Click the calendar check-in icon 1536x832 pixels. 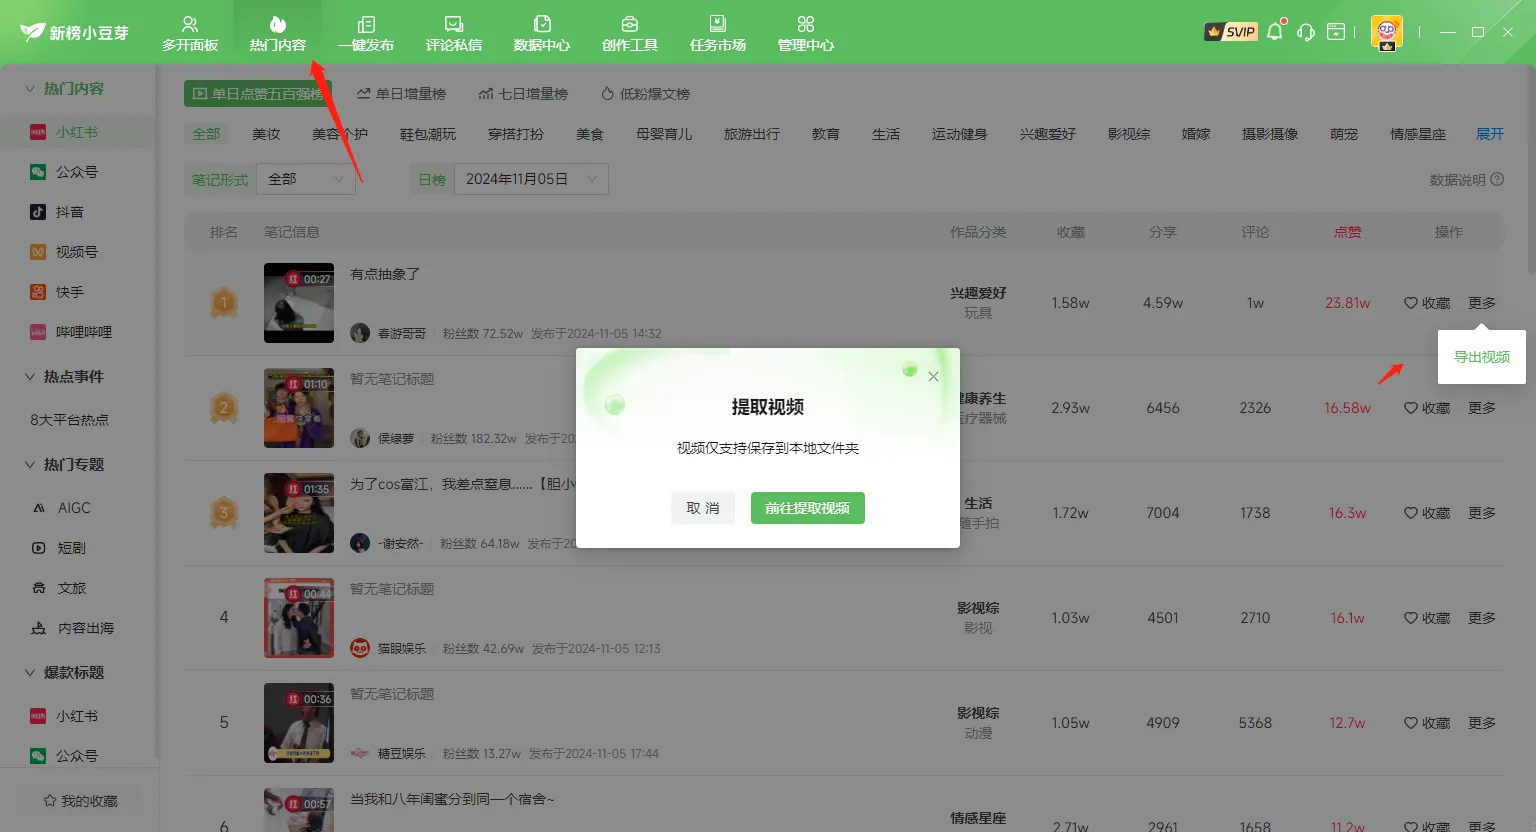(x=1336, y=32)
